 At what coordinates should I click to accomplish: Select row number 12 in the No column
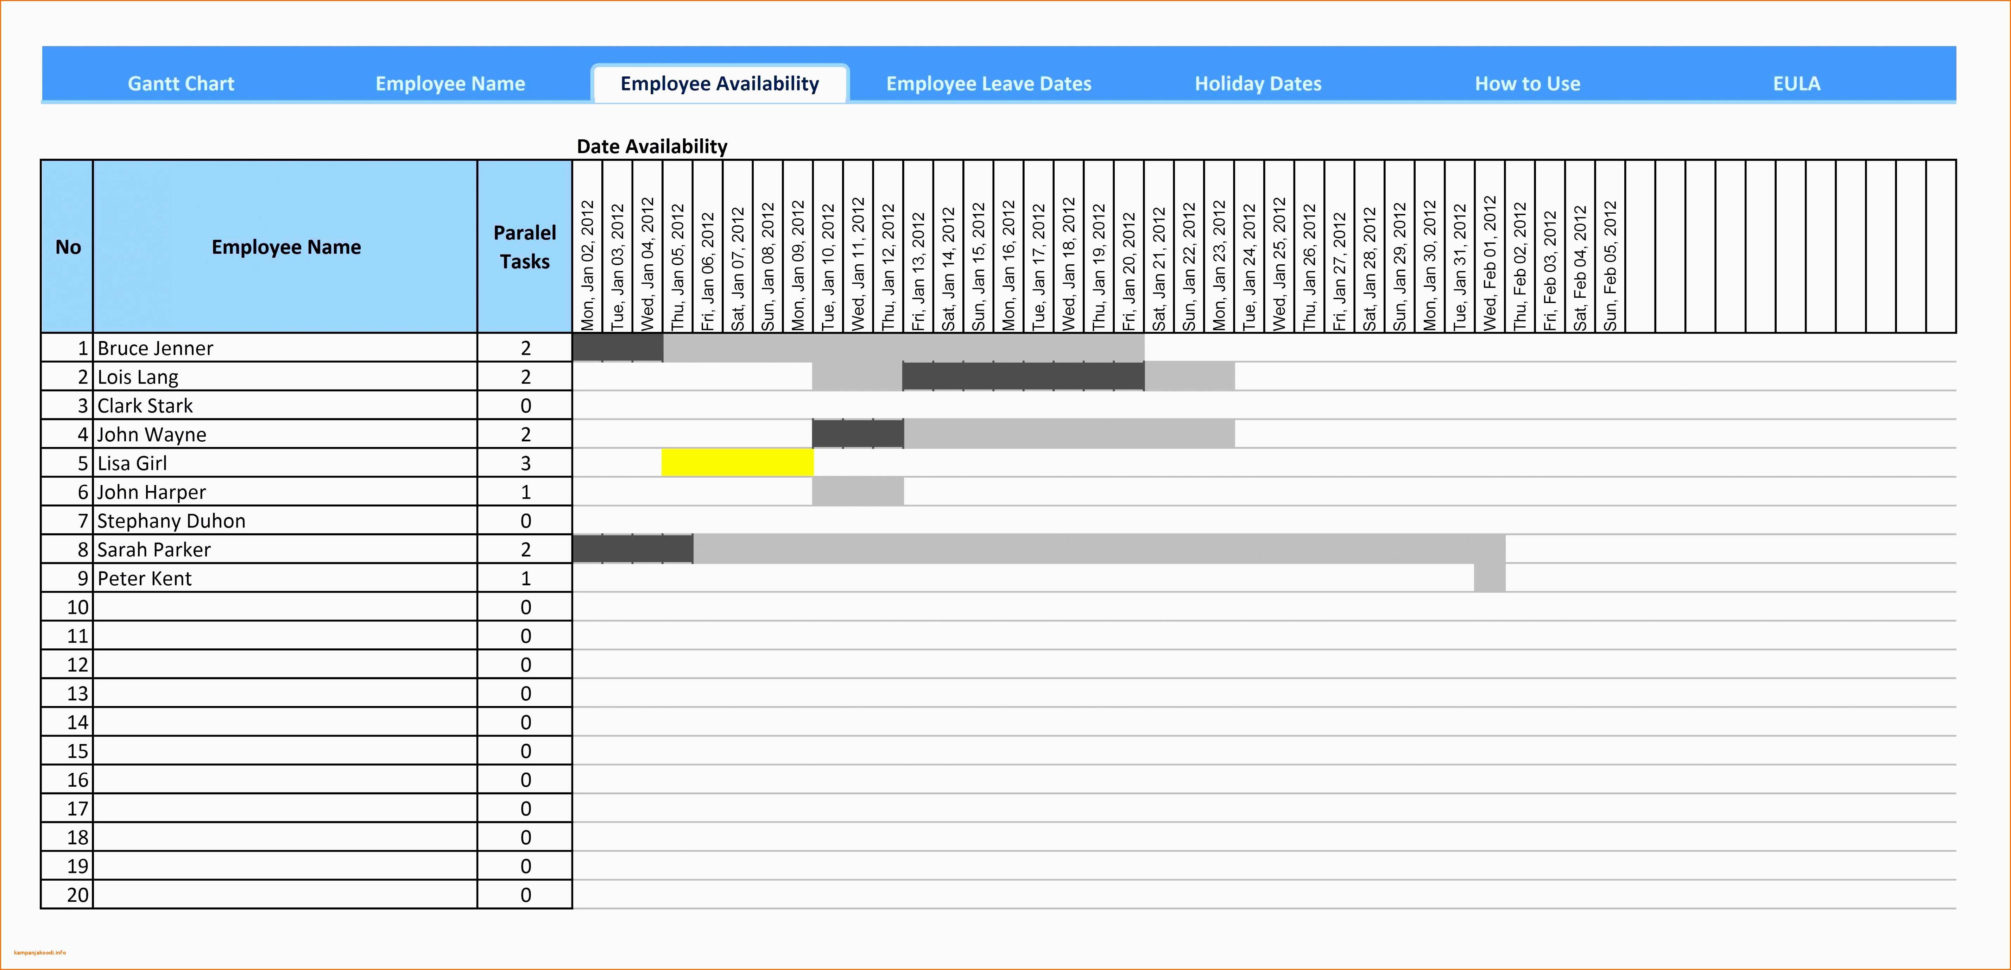(x=68, y=665)
